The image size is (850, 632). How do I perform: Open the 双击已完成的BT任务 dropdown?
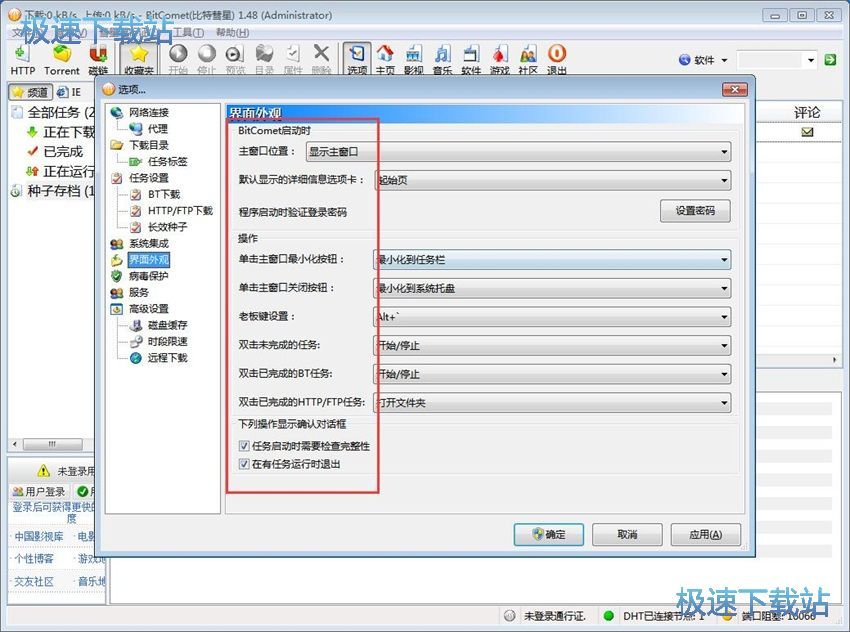(x=552, y=374)
